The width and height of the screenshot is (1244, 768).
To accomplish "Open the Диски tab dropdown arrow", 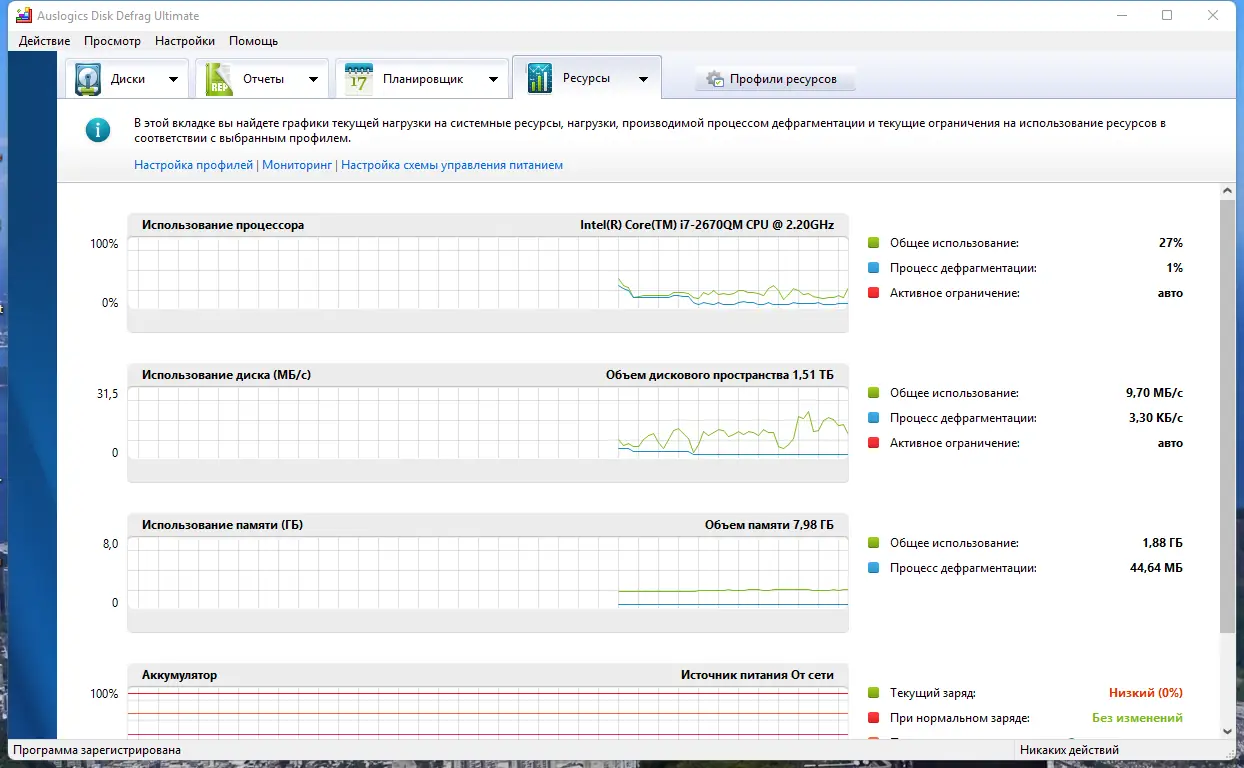I will [x=173, y=79].
